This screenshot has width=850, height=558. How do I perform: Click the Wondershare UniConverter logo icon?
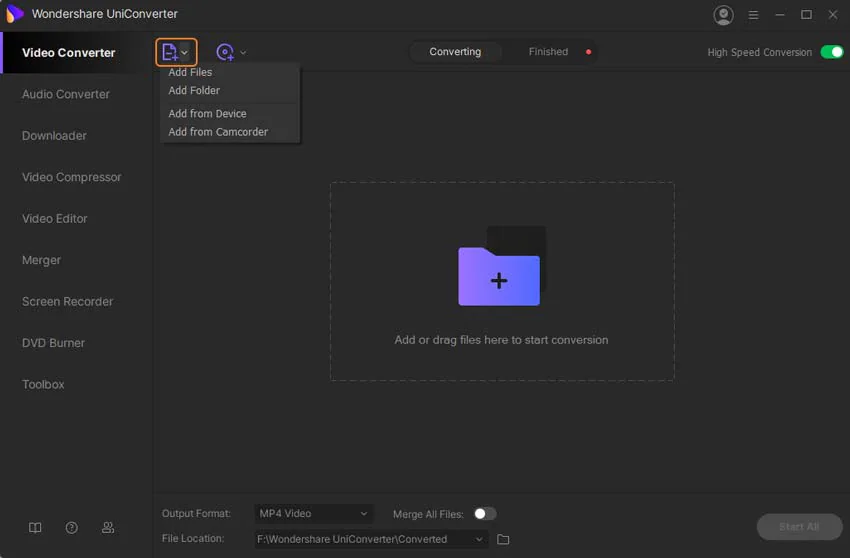15,14
